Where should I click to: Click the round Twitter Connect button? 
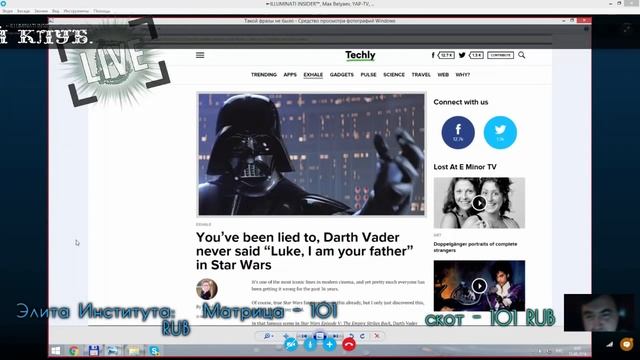(x=500, y=132)
